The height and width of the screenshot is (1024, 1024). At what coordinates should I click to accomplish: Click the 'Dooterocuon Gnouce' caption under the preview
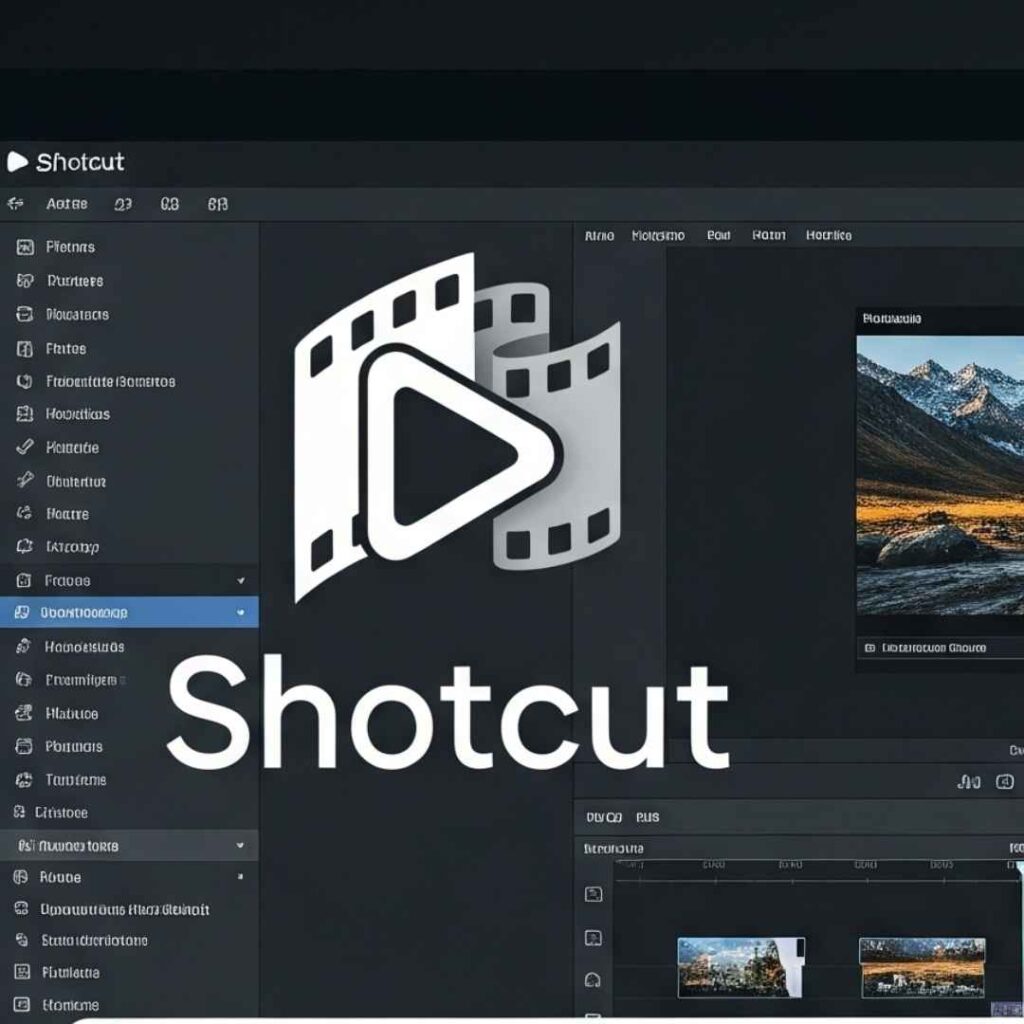tap(933, 648)
